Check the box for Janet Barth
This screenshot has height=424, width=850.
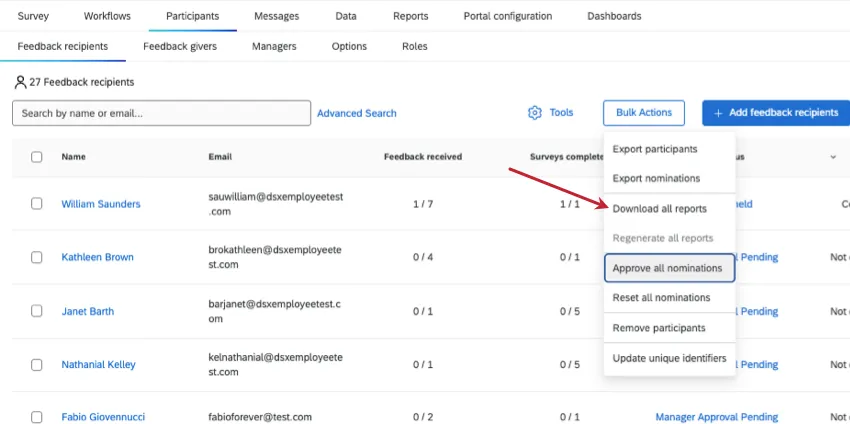pyautogui.click(x=36, y=311)
